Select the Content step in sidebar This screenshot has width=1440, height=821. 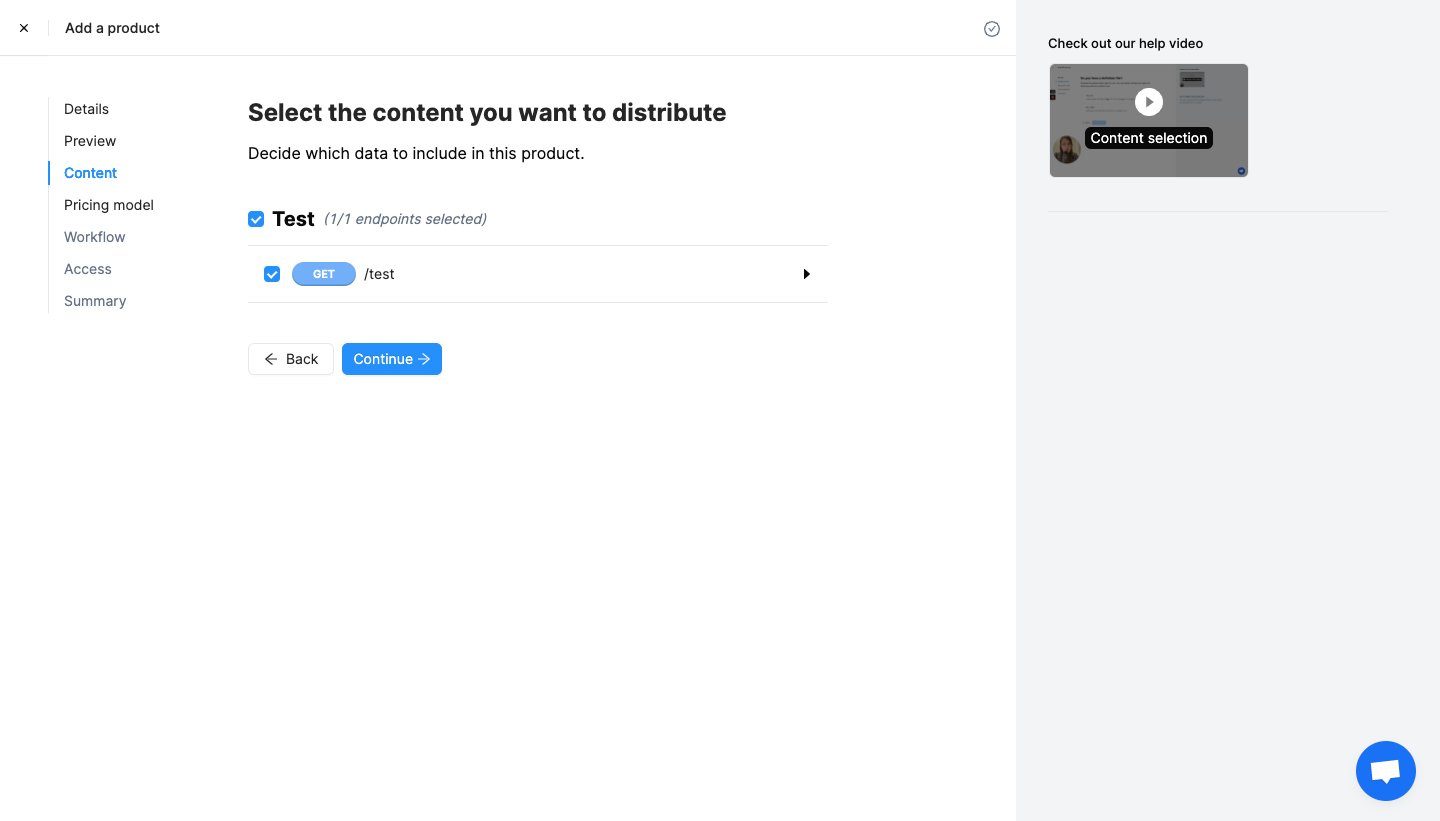[x=90, y=173]
